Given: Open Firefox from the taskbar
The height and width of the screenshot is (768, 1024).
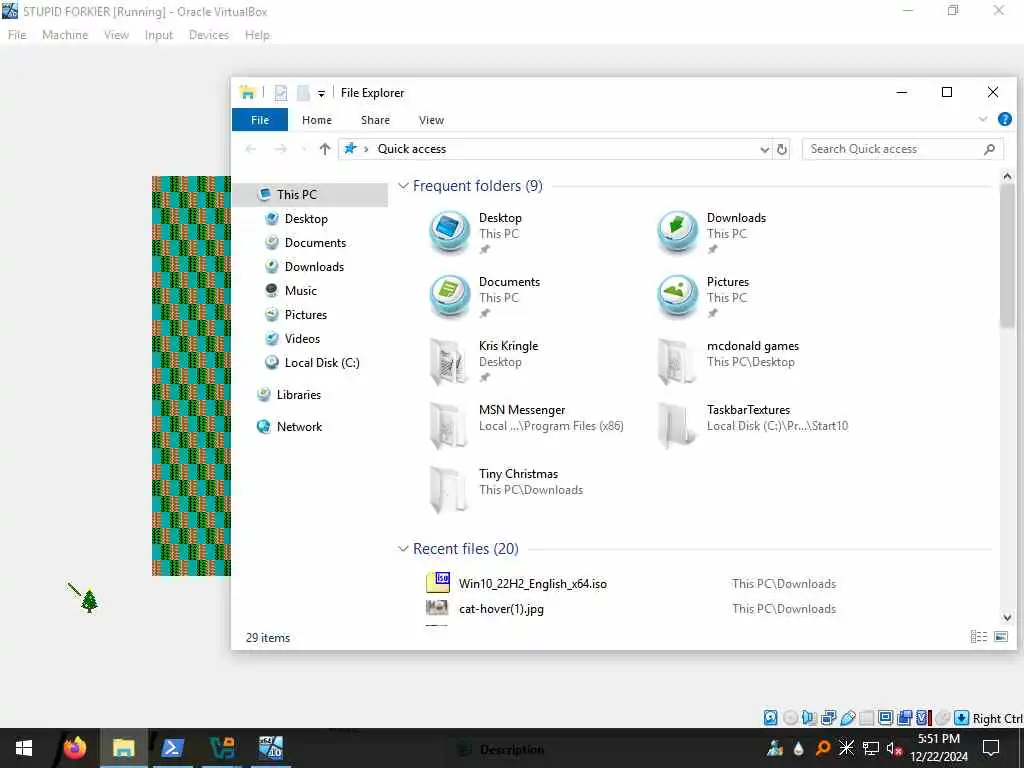Looking at the screenshot, I should pos(74,748).
